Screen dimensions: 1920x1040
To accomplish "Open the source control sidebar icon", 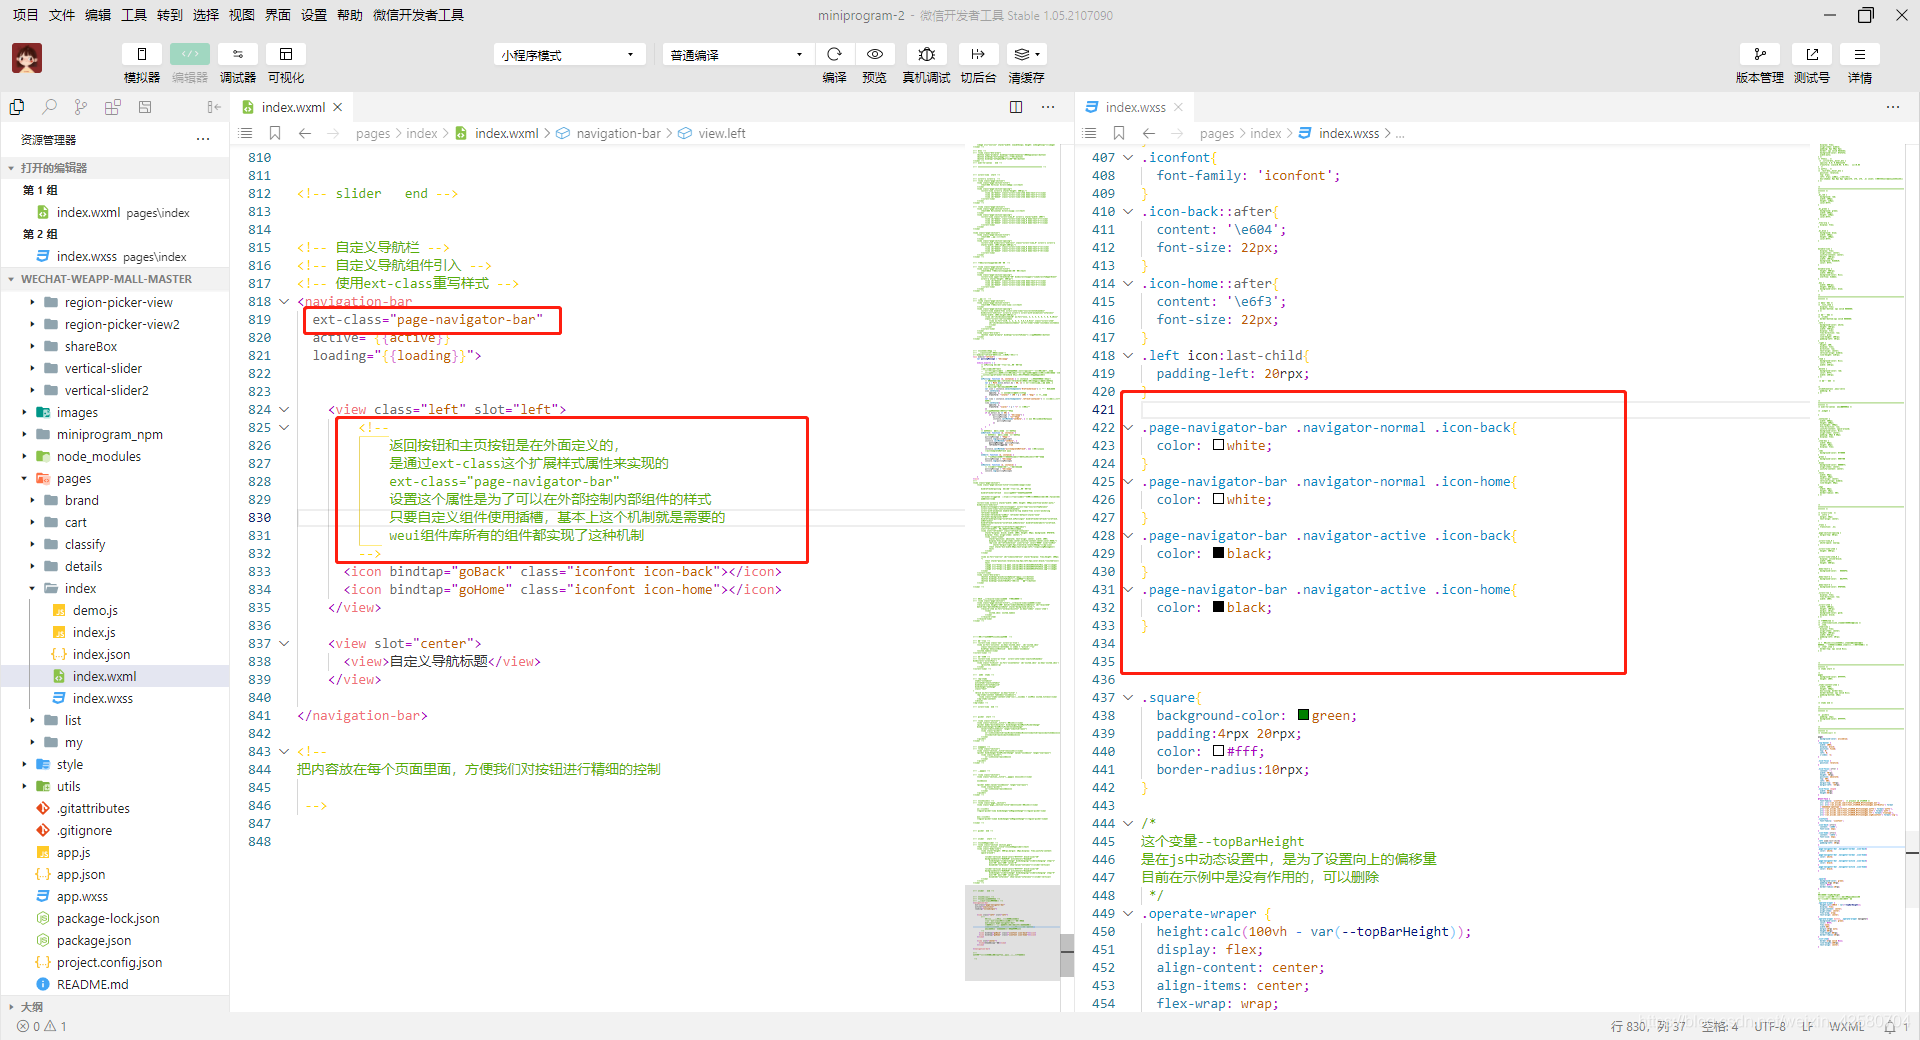I will click(x=81, y=107).
